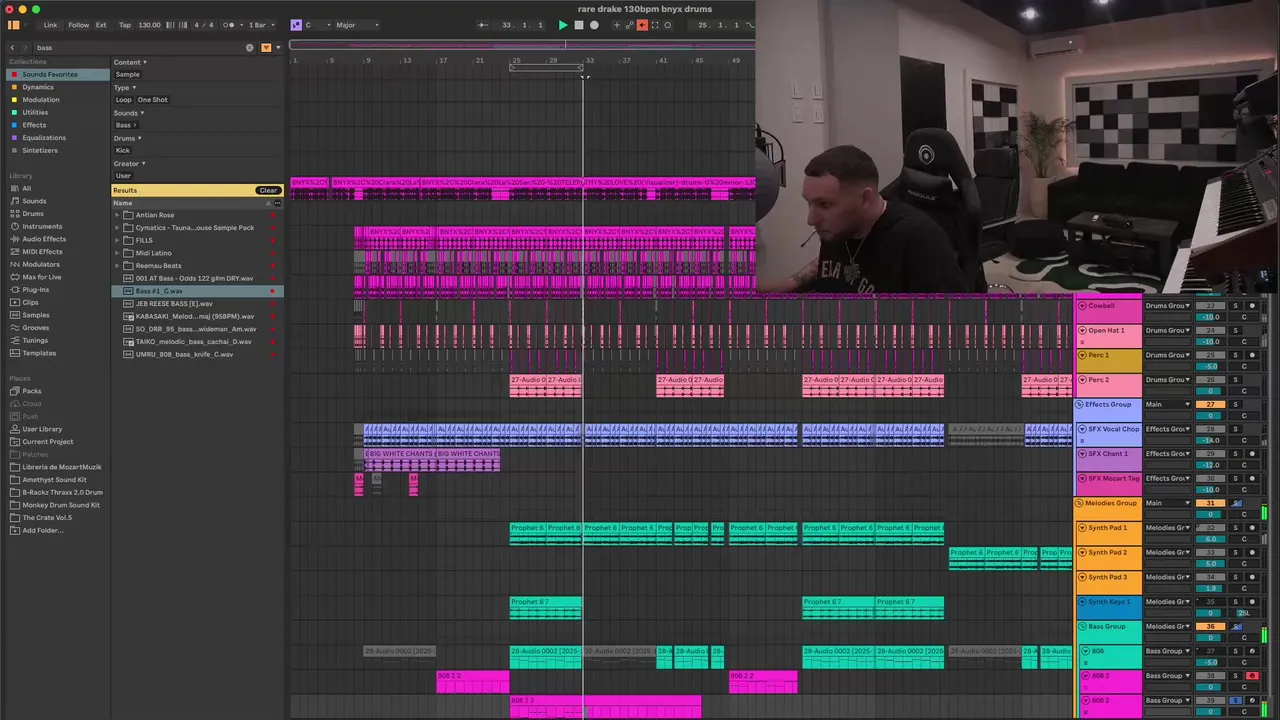
Task: Toggle the Link button
Action: (50, 25)
